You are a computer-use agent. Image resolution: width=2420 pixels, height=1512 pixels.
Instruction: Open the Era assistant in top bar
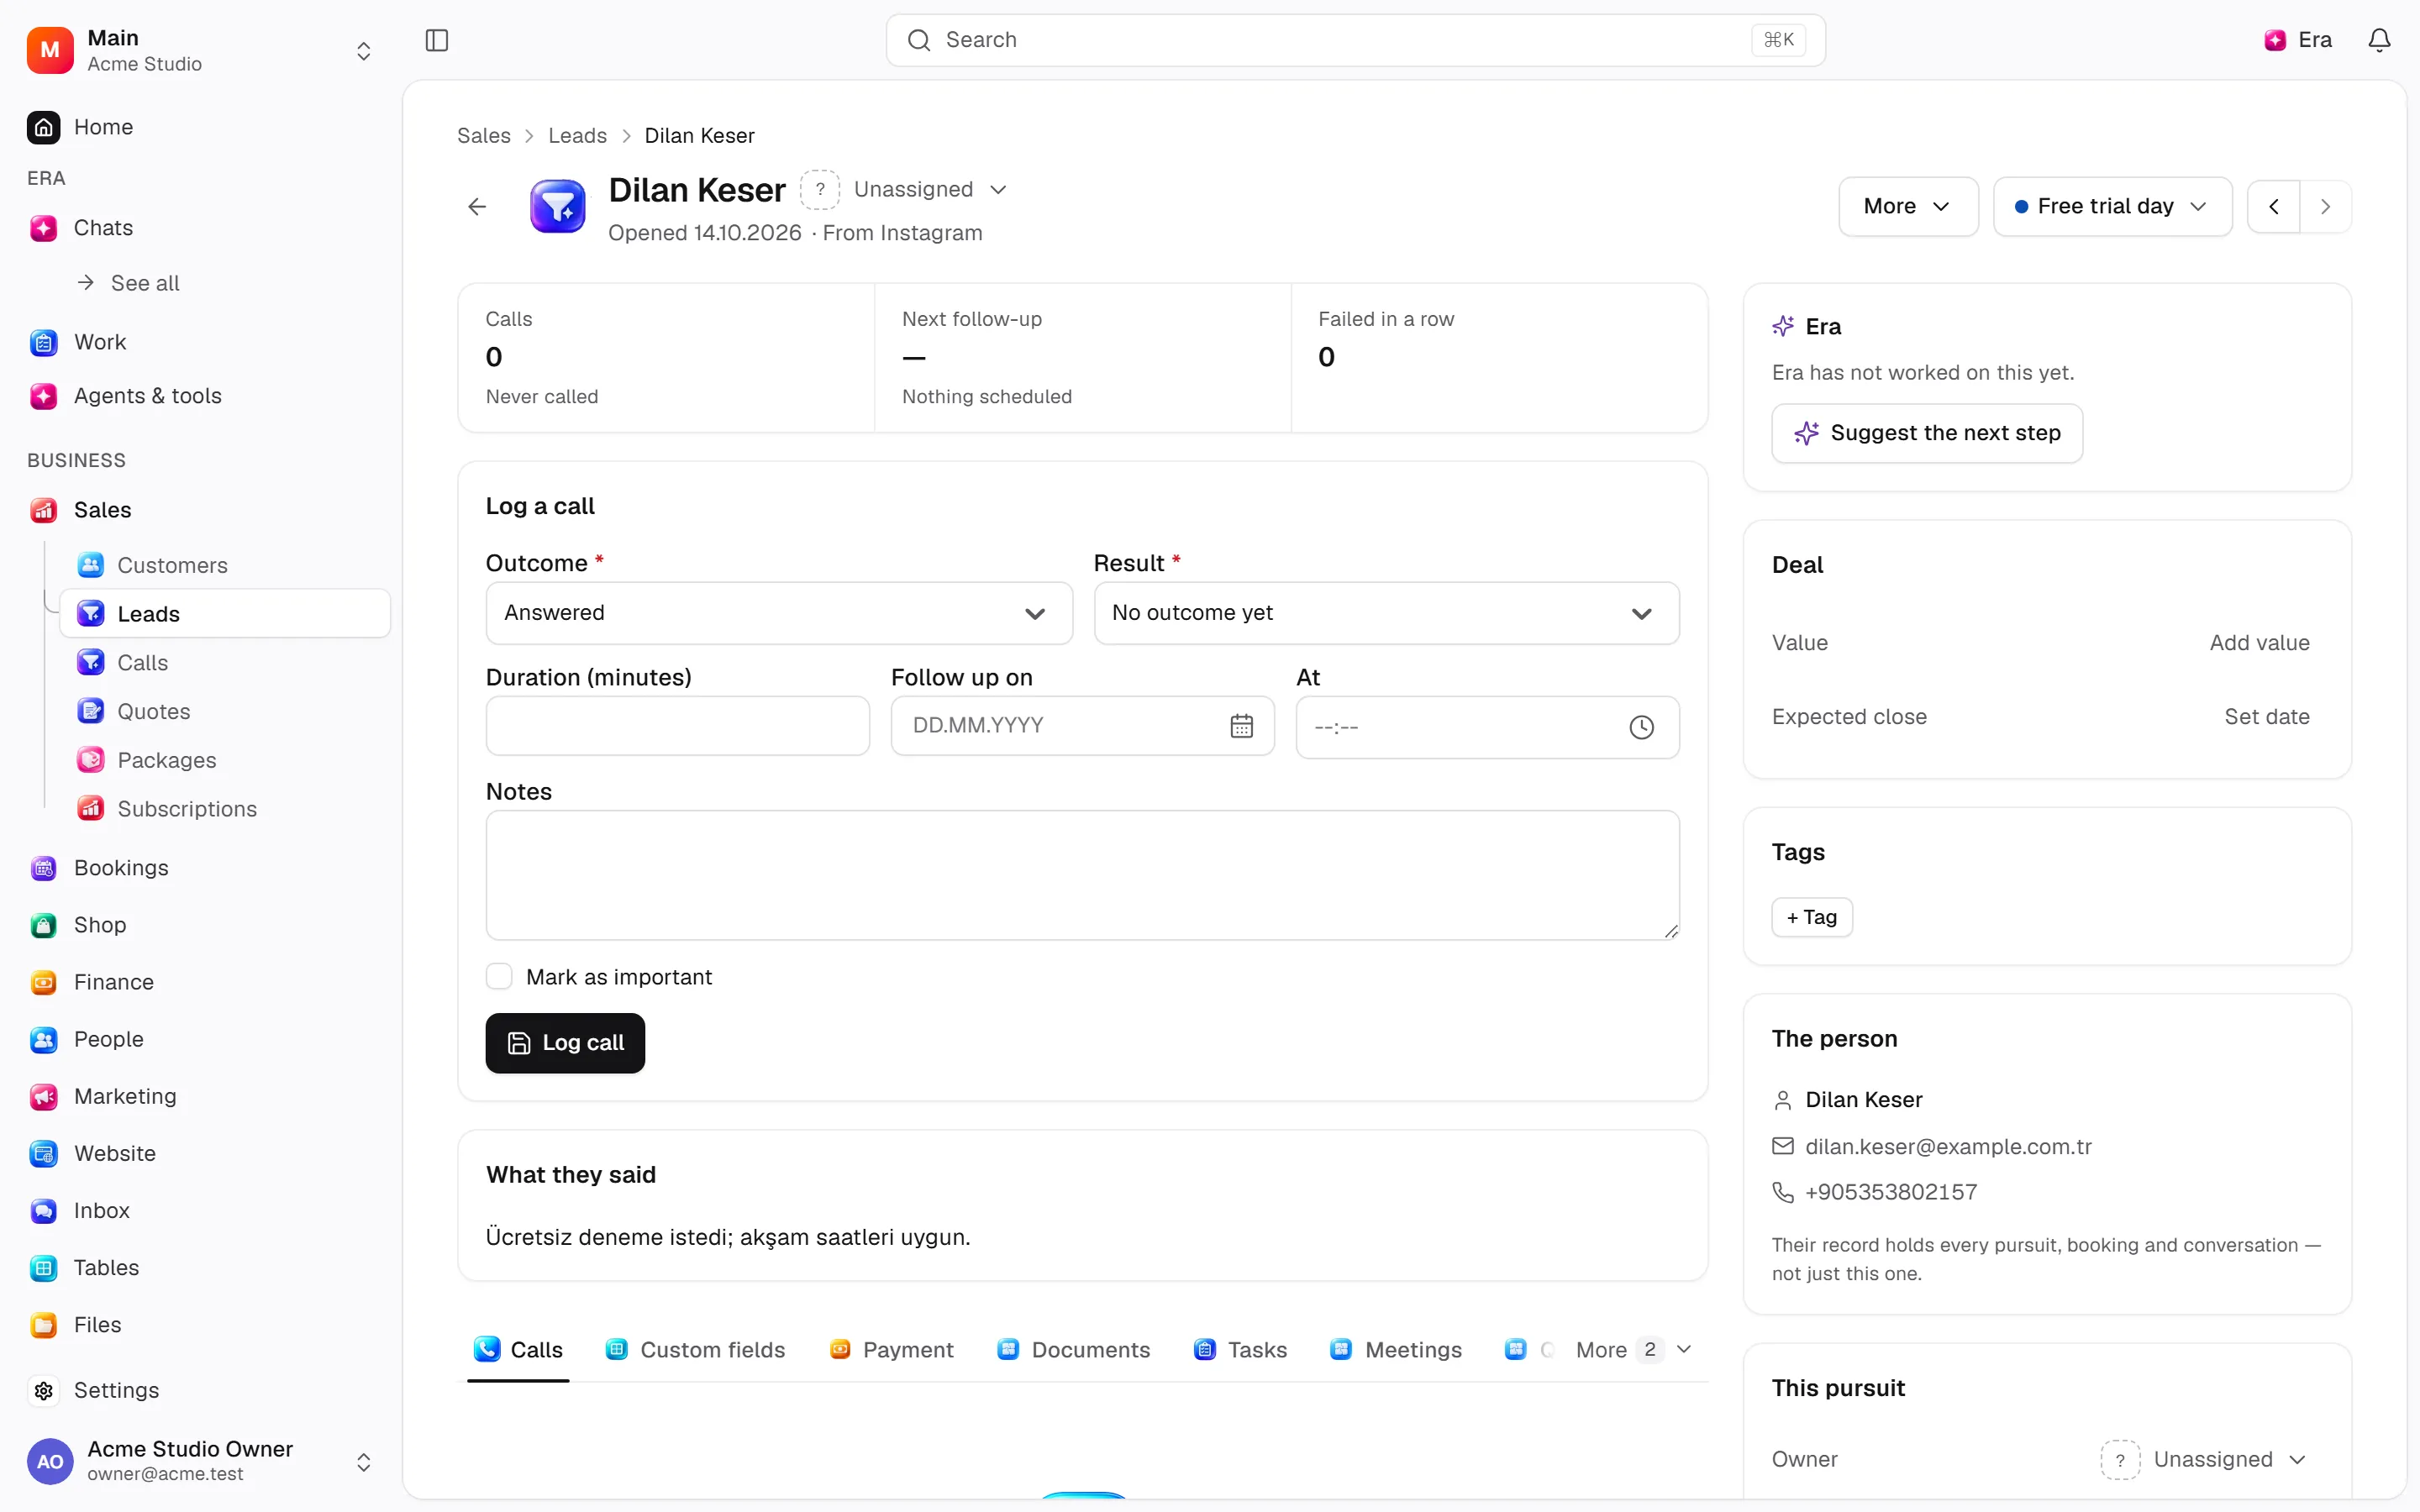(x=2298, y=40)
